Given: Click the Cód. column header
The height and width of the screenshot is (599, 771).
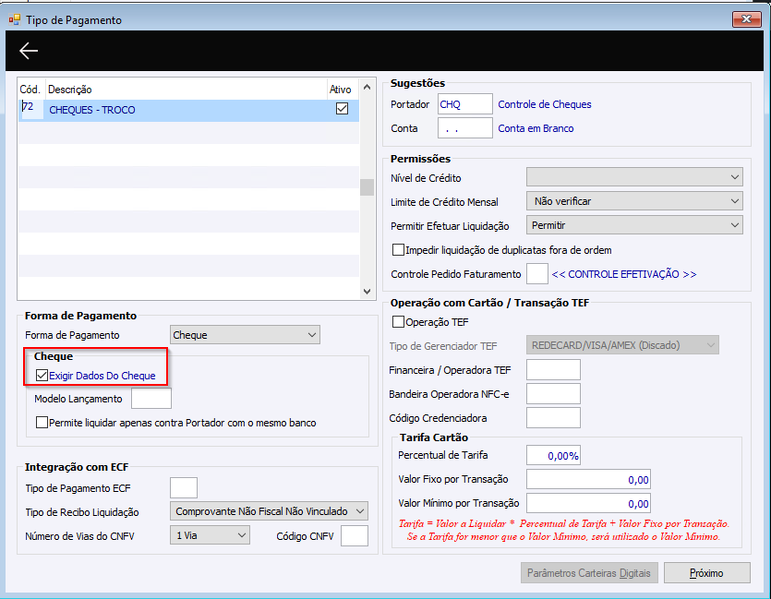Looking at the screenshot, I should pyautogui.click(x=30, y=90).
